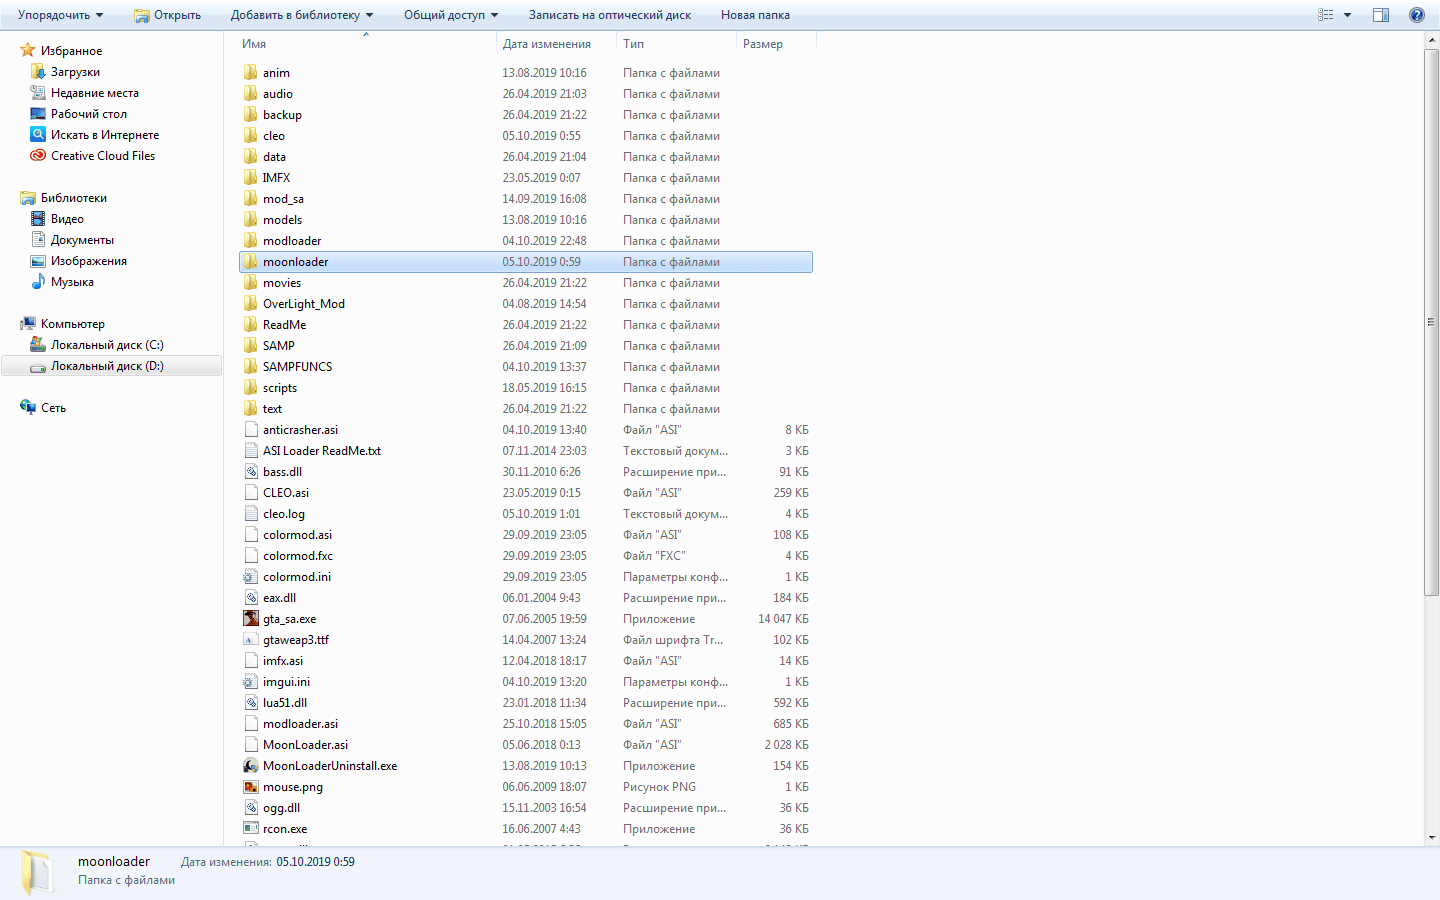Open the Упорядочить dropdown menu
The width and height of the screenshot is (1440, 900).
point(60,15)
